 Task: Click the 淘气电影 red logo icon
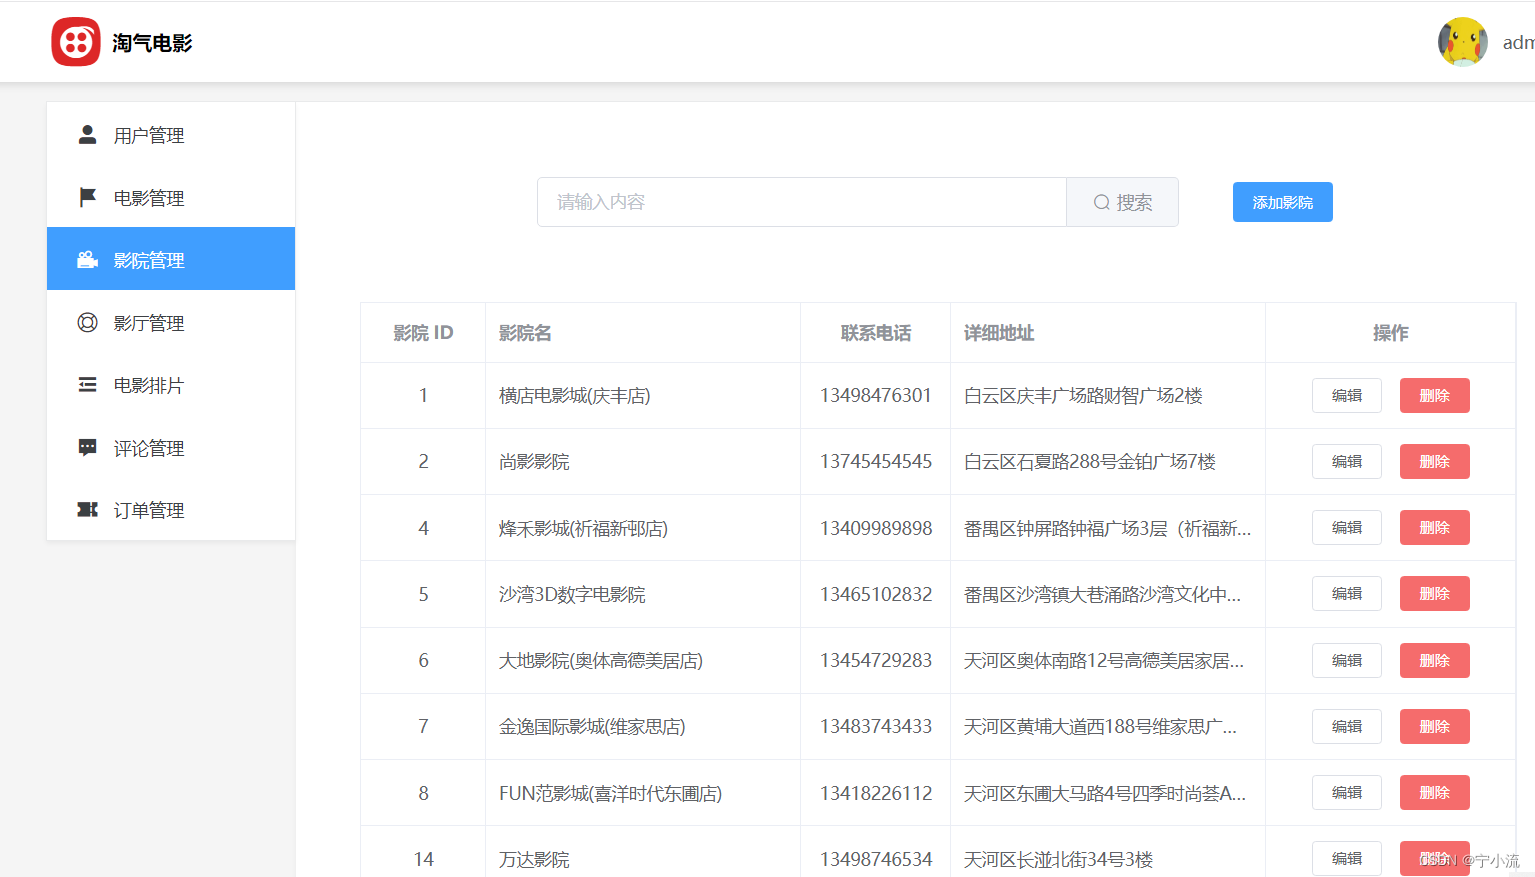[76, 42]
